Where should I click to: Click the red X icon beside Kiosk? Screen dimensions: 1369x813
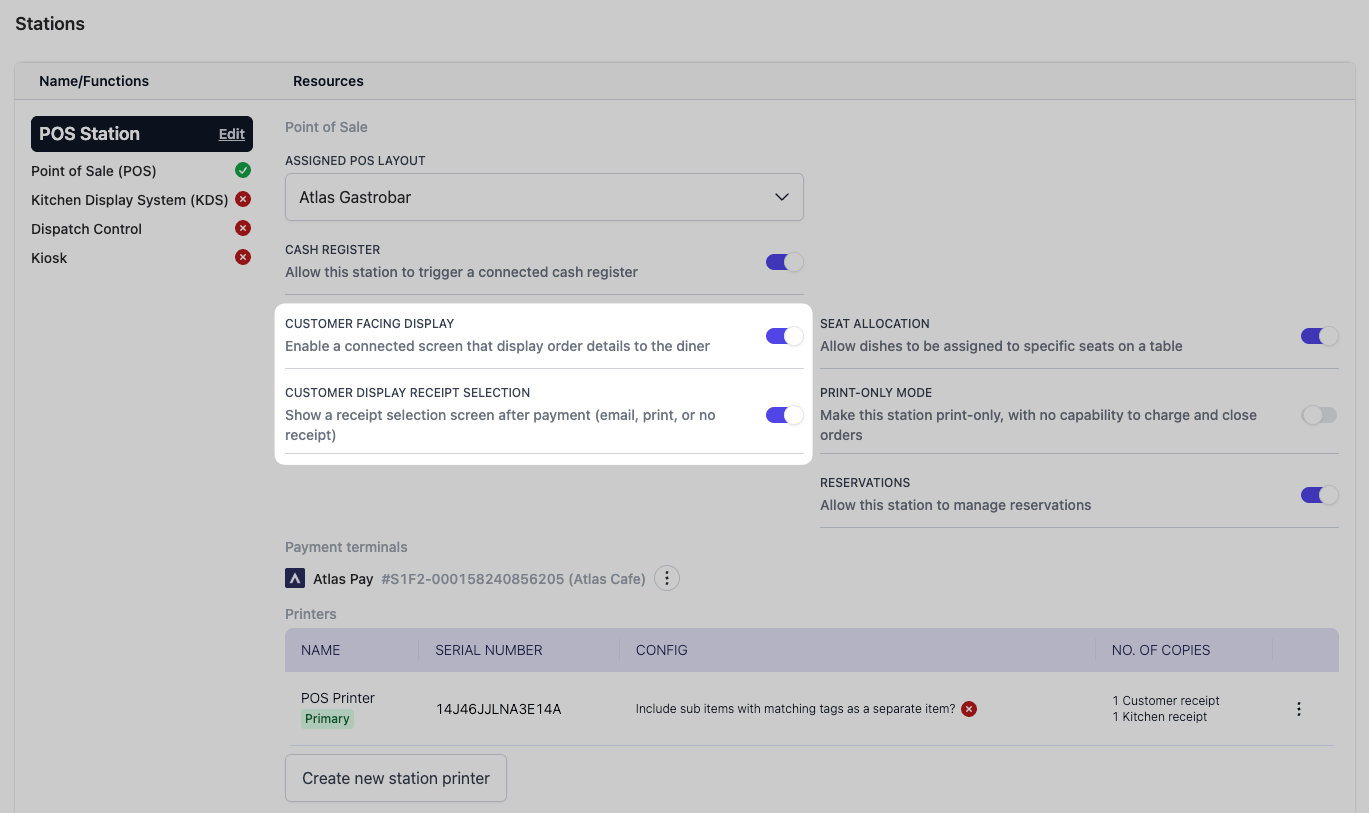coord(243,258)
